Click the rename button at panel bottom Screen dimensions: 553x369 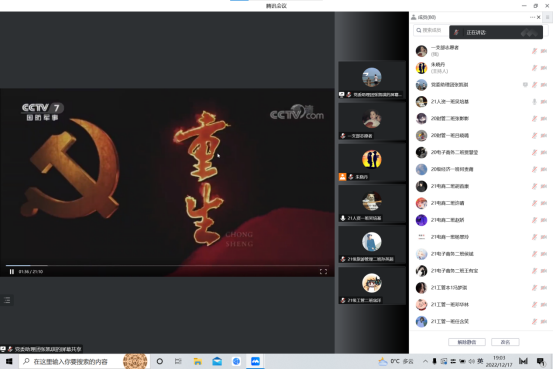tap(505, 342)
